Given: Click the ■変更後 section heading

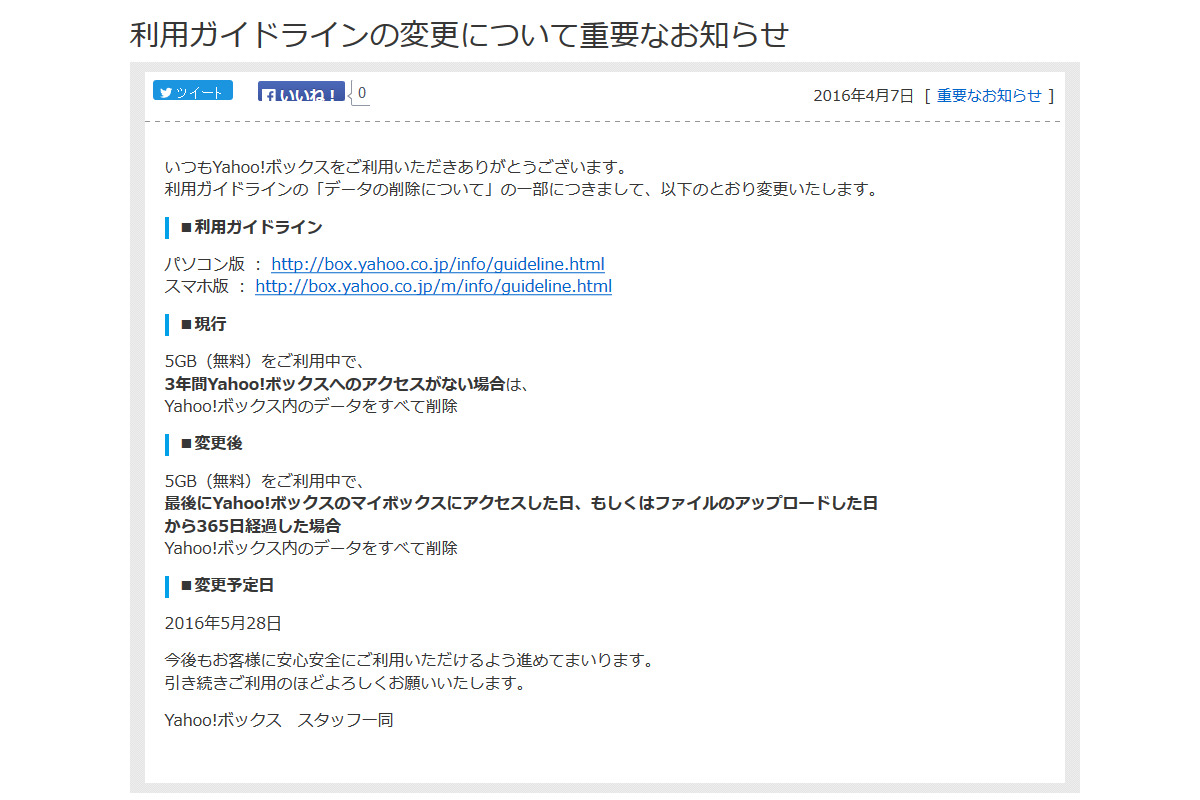Looking at the screenshot, I should 211,443.
